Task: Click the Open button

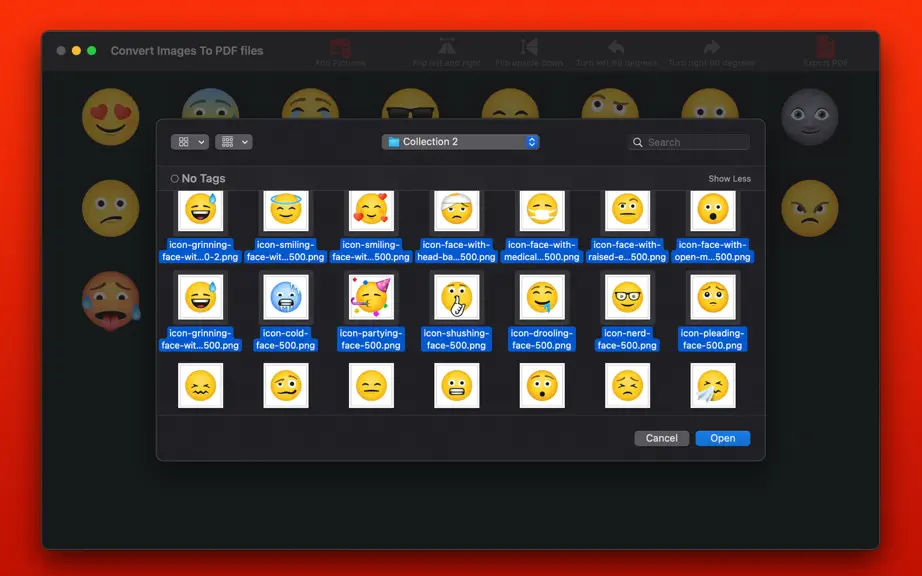Action: [x=723, y=438]
